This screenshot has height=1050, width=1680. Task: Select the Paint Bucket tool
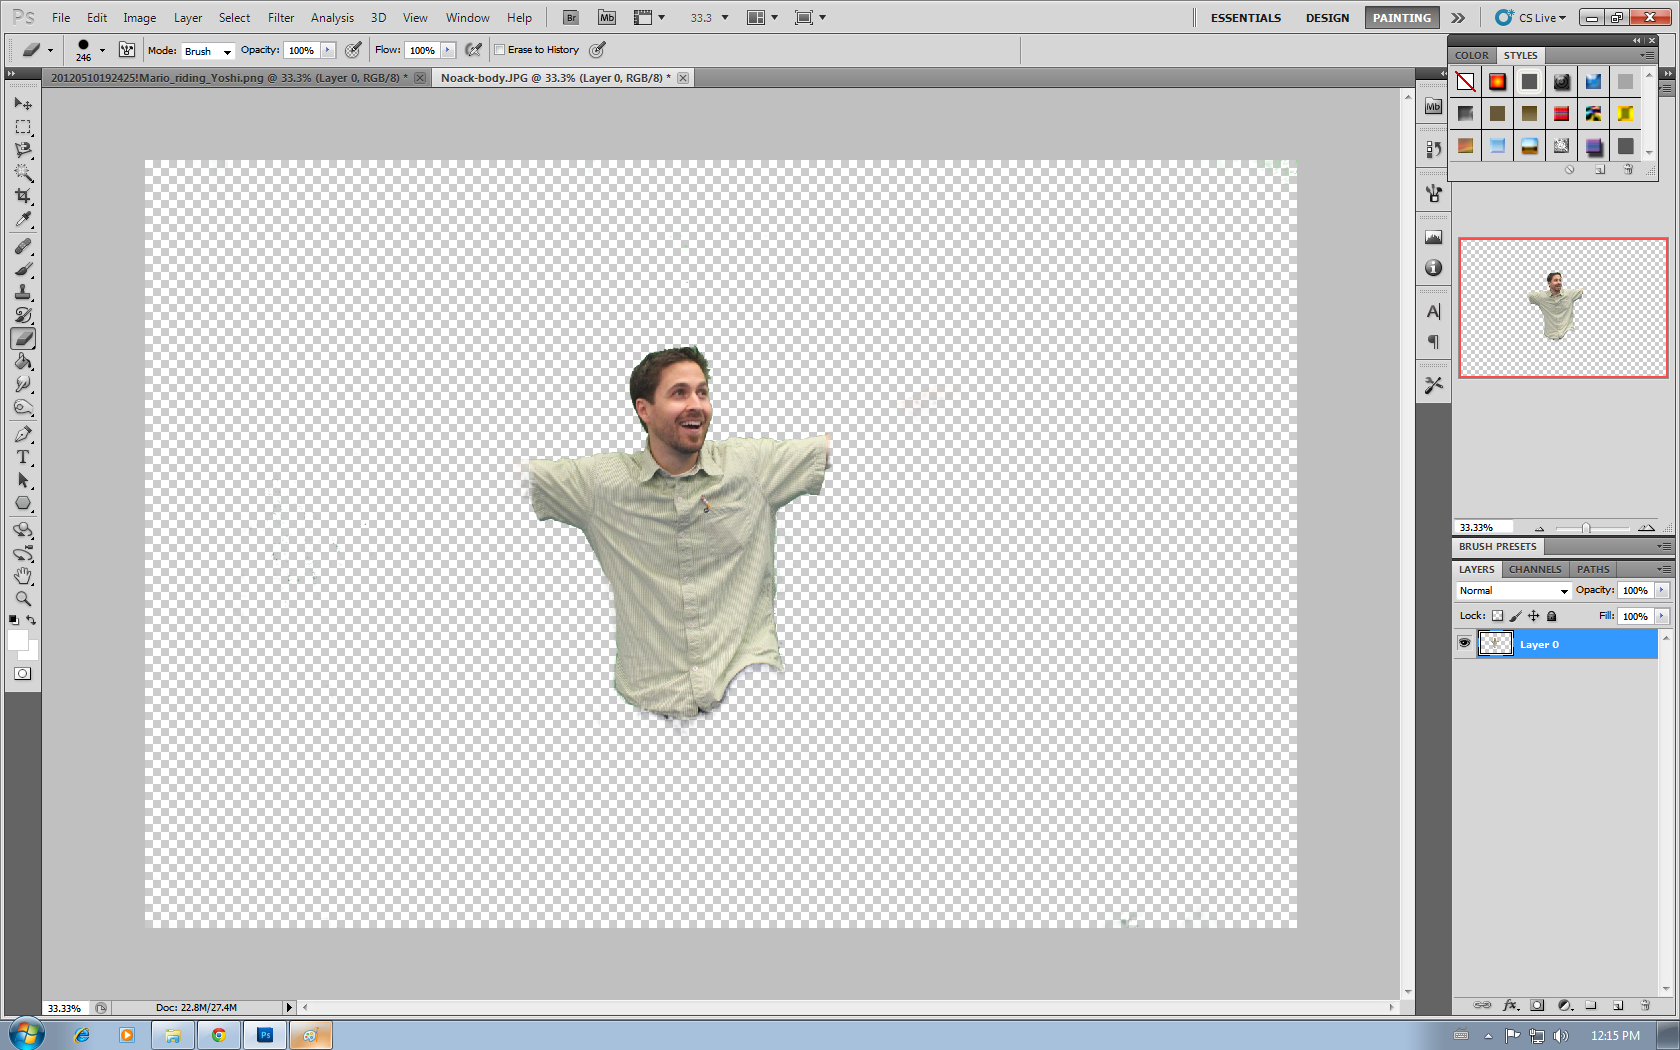tap(23, 362)
